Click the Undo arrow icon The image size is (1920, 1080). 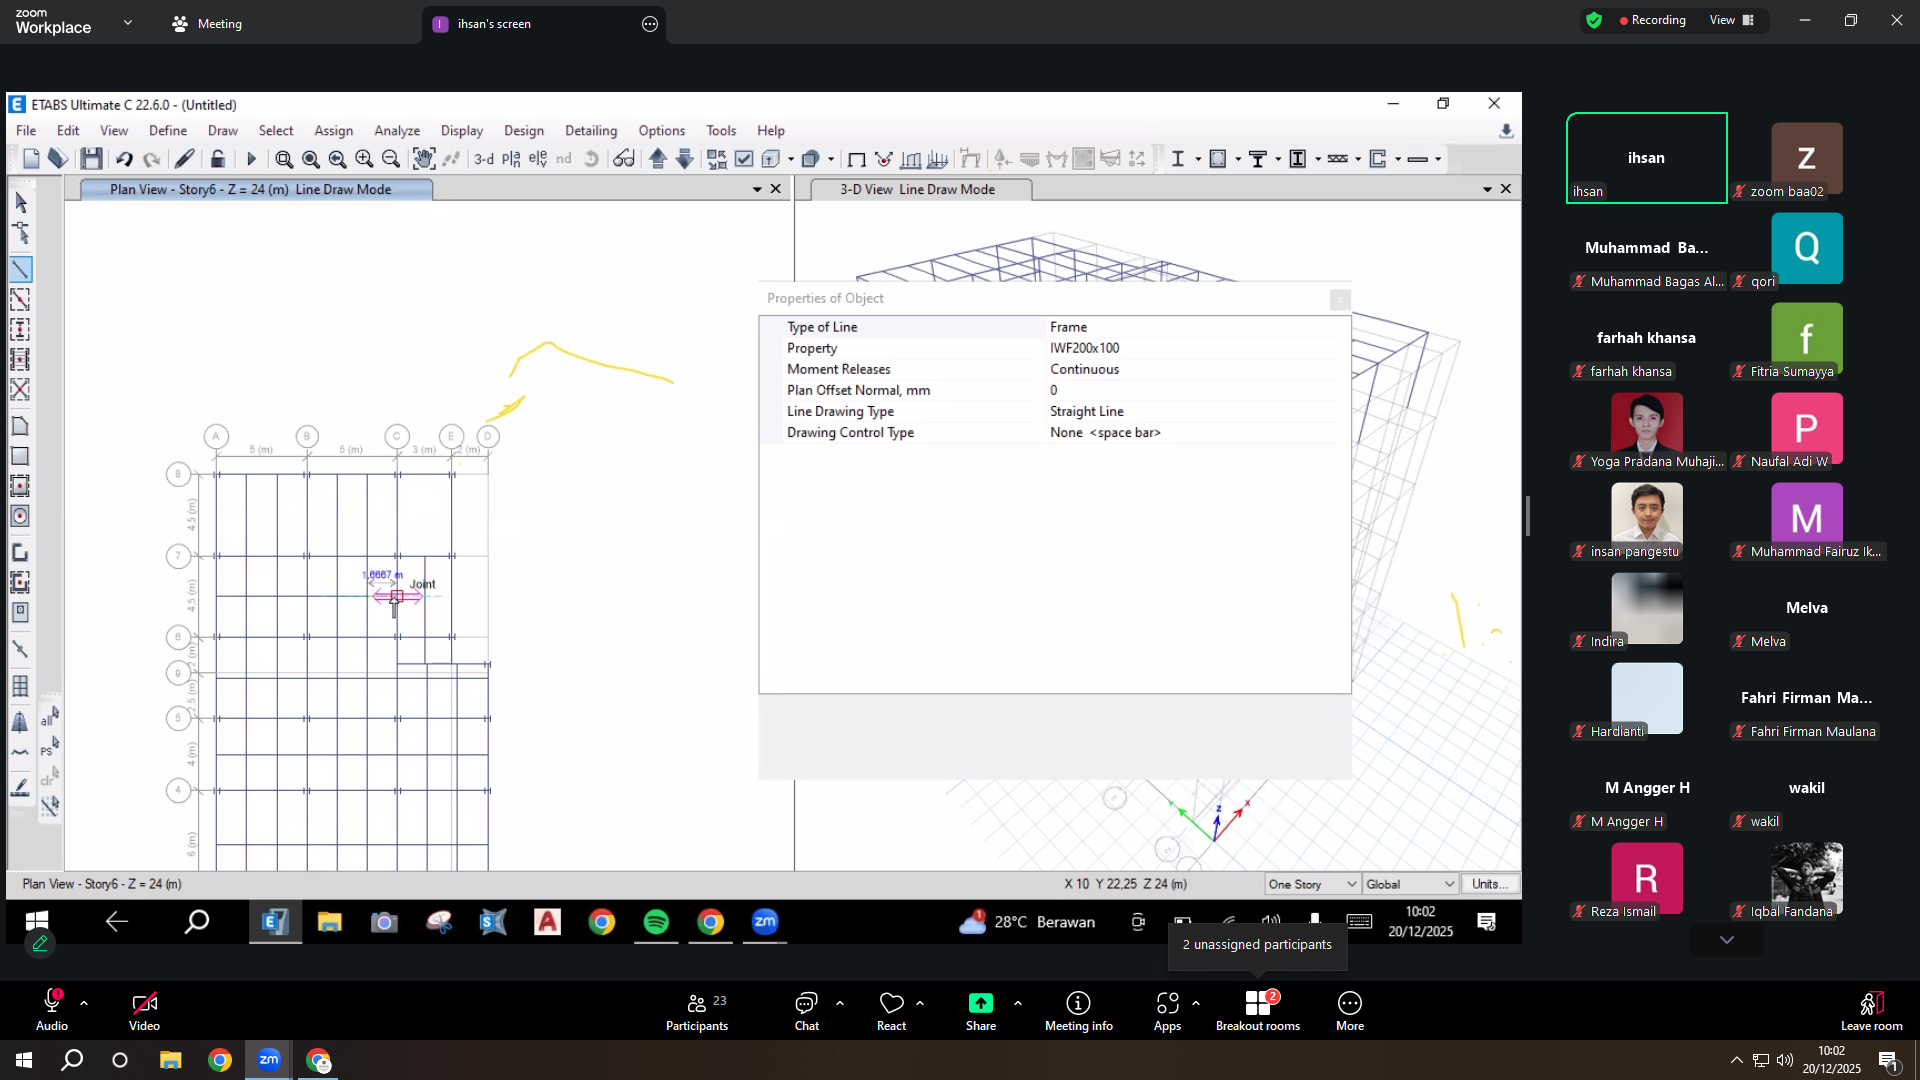(124, 158)
